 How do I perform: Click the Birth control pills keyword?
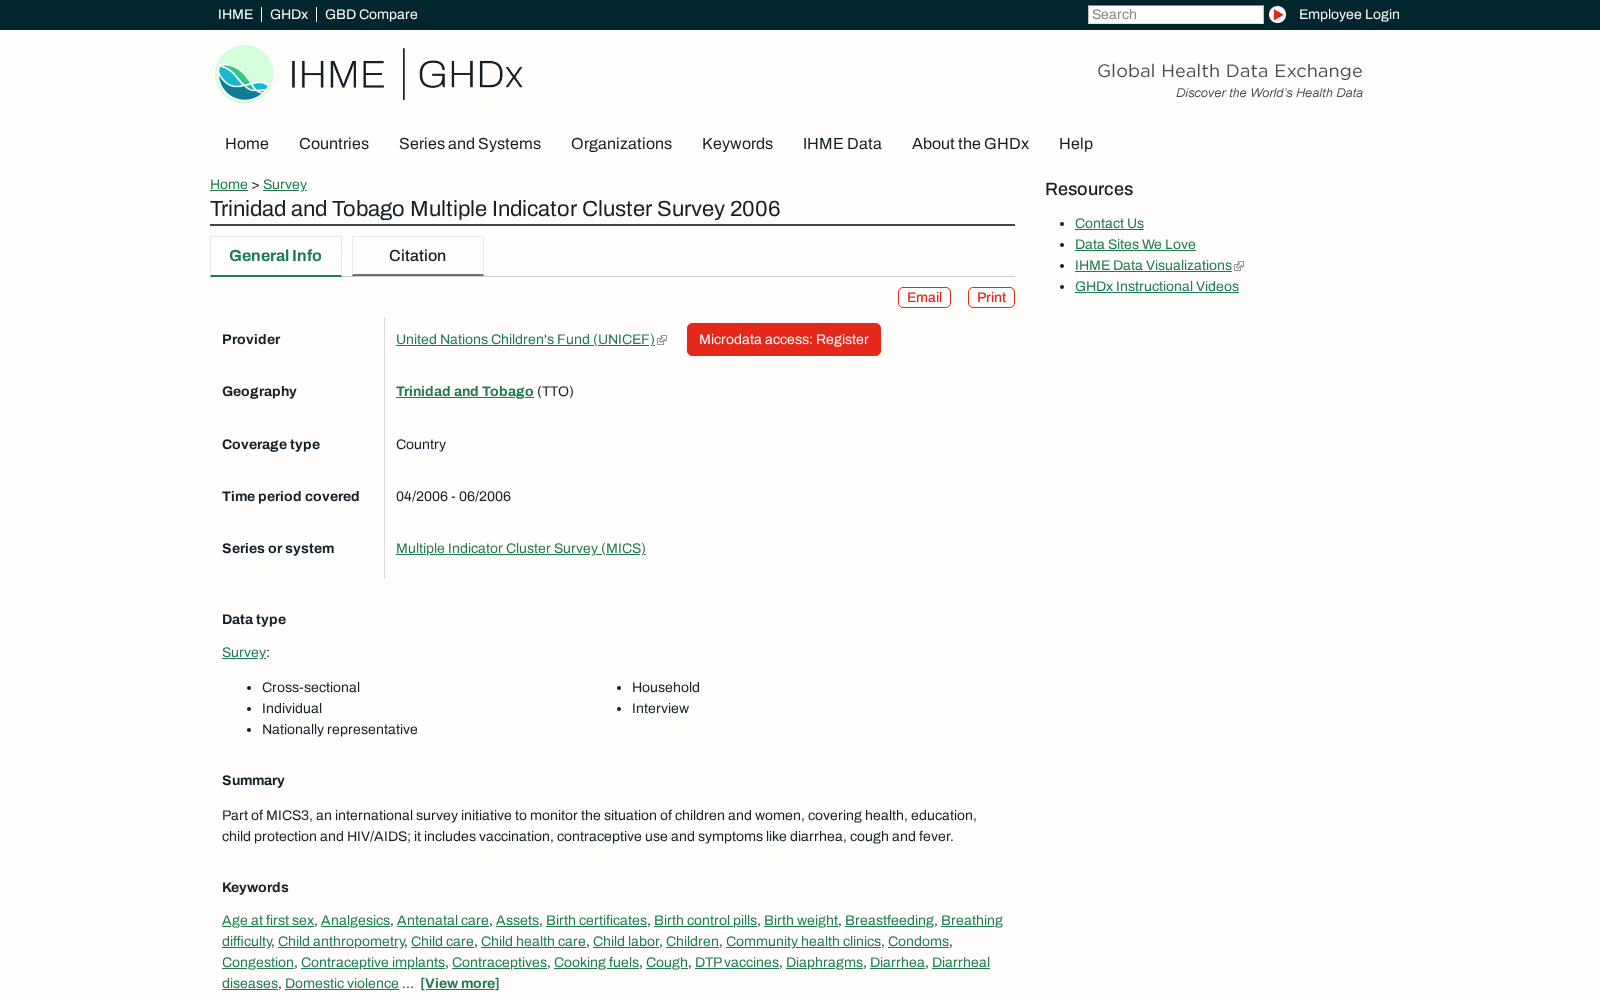[705, 920]
